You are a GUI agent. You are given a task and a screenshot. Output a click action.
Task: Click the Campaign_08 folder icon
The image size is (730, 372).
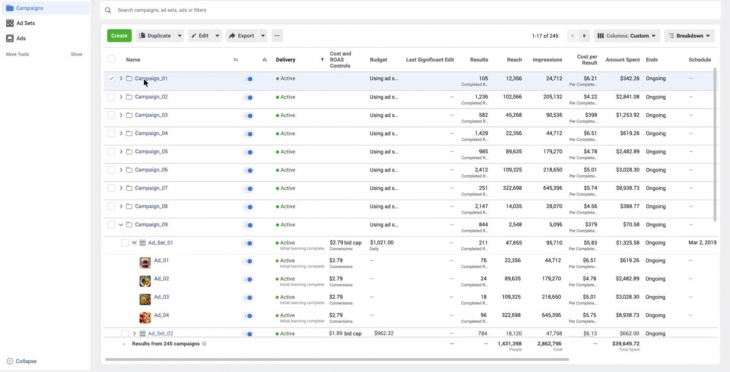tap(129, 206)
